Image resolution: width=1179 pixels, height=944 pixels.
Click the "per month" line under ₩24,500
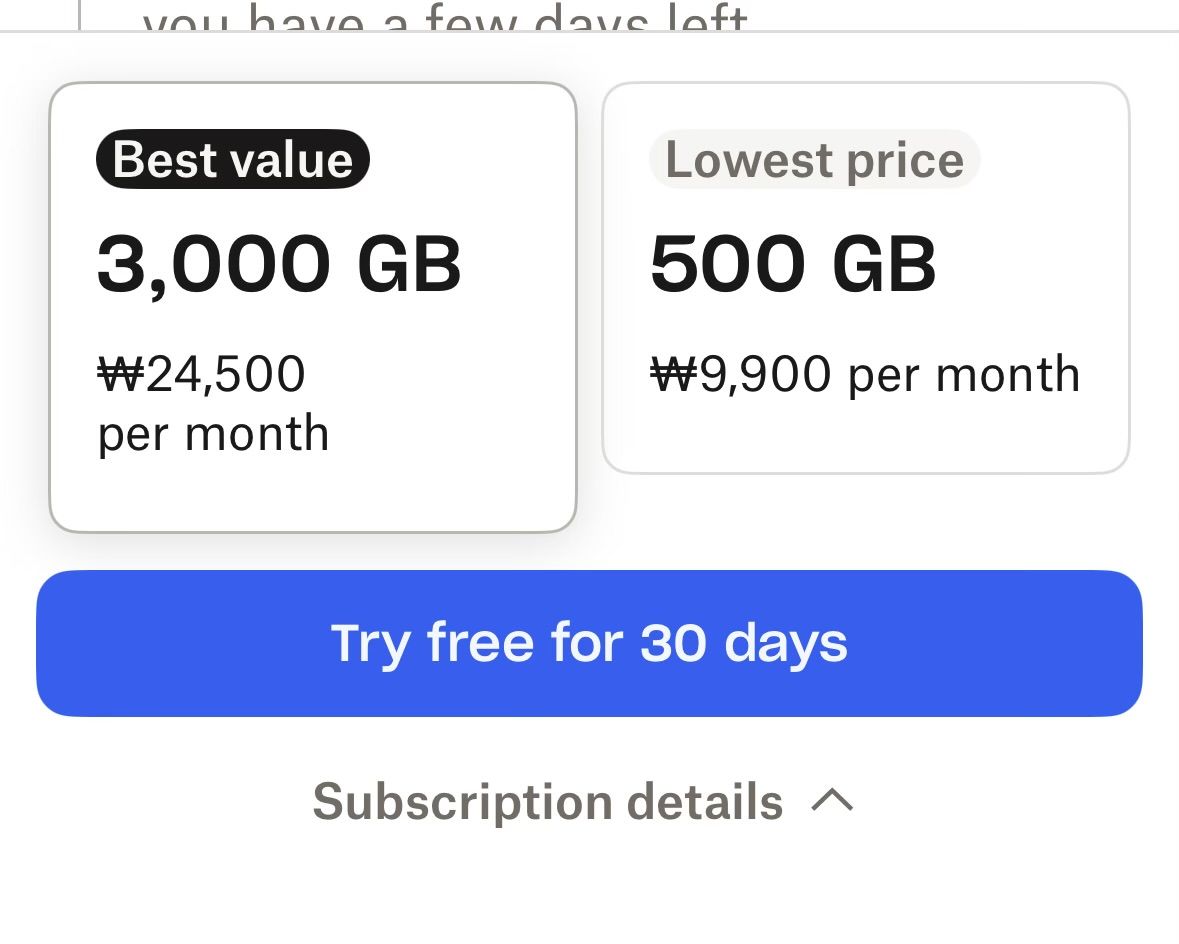point(213,433)
